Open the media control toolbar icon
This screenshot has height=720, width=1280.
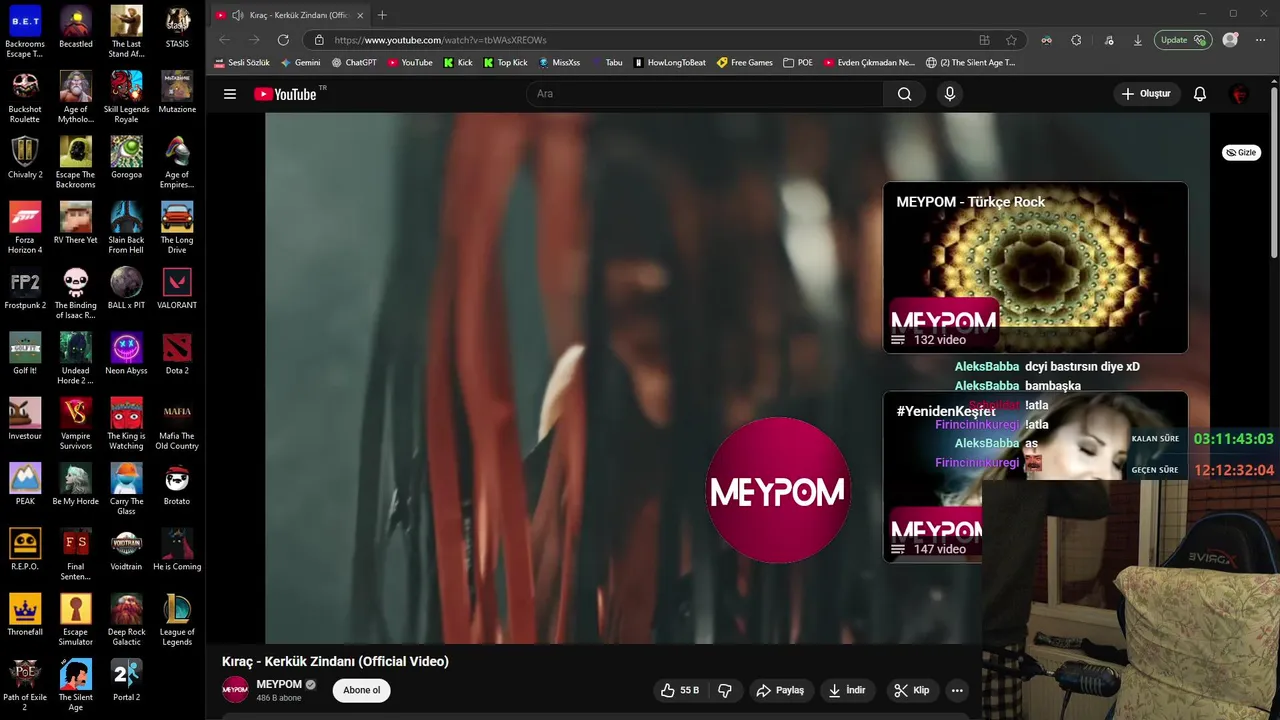pos(1109,40)
